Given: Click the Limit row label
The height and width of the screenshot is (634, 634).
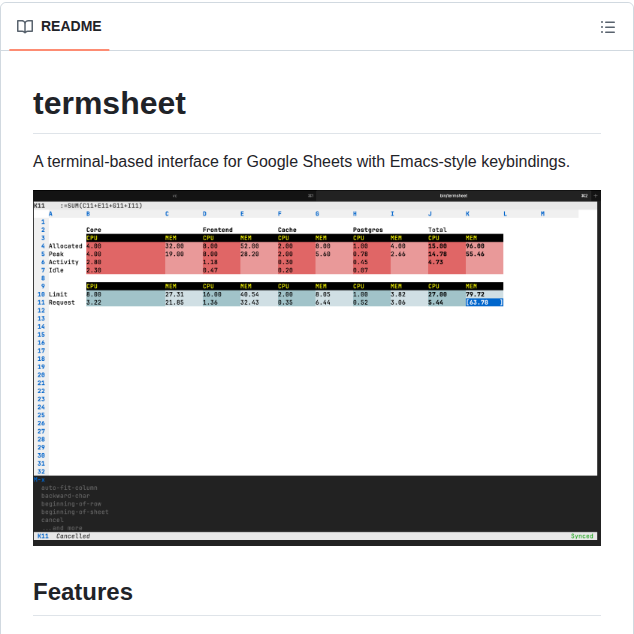Looking at the screenshot, I should pyautogui.click(x=58, y=294).
